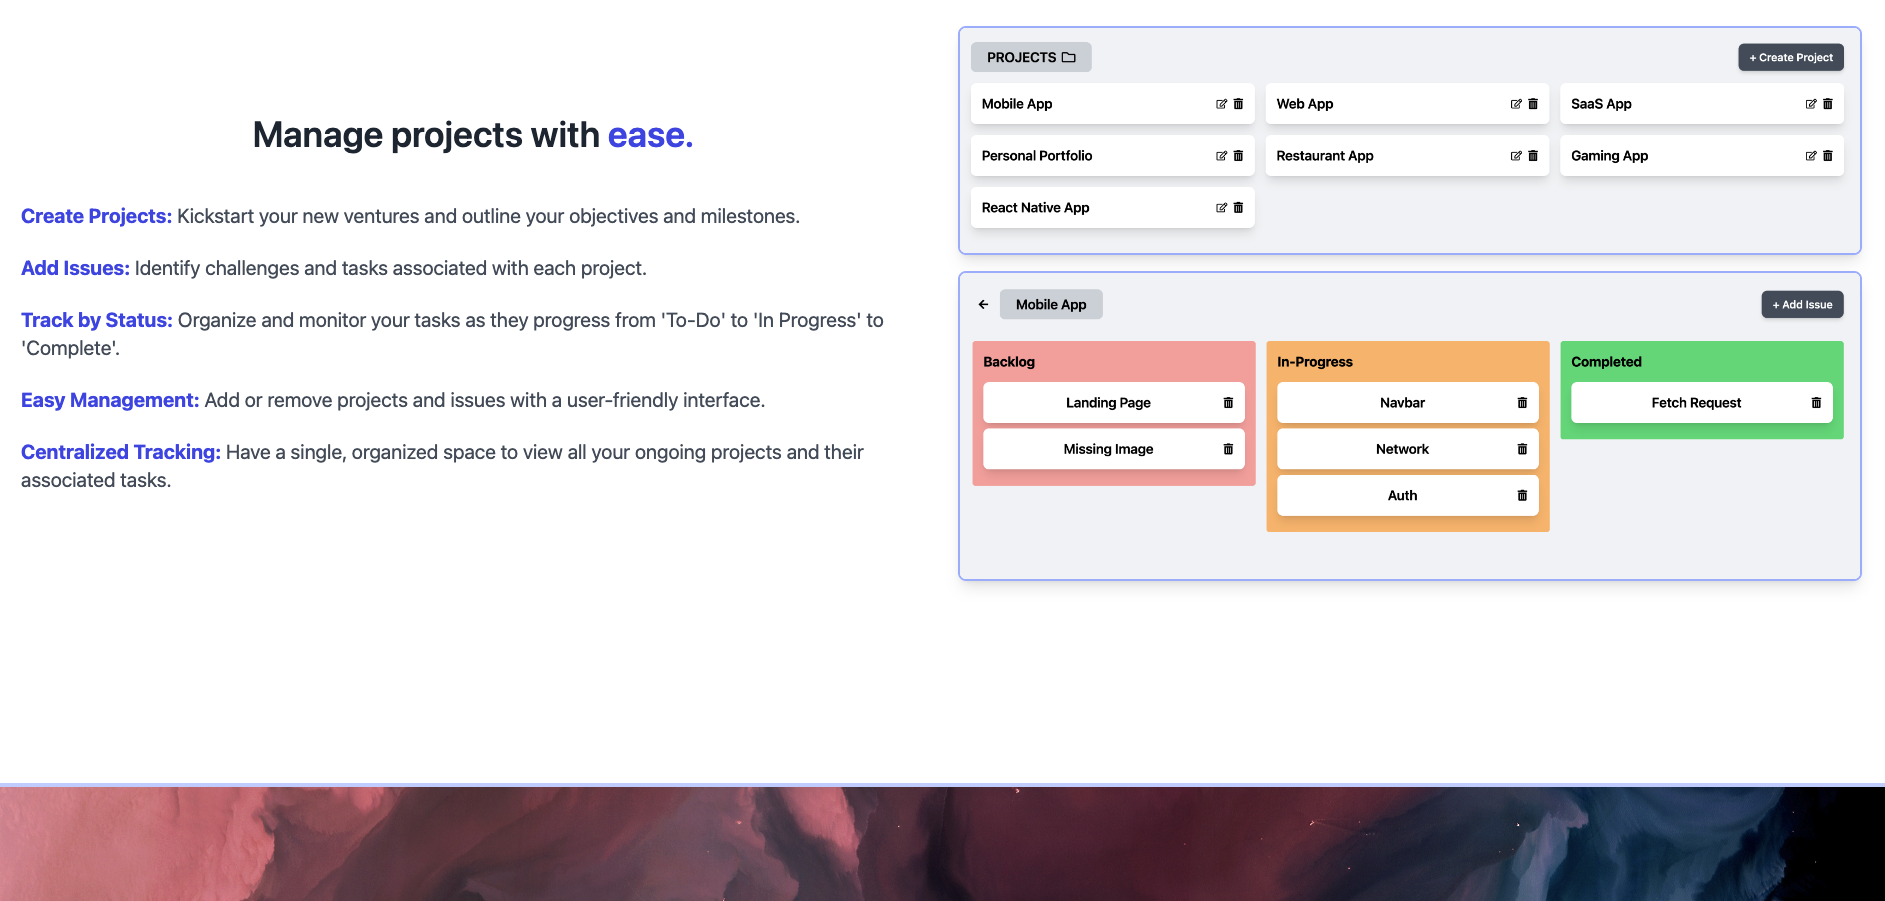This screenshot has height=901, width=1885.
Task: Open the Web App project card
Action: pyautogui.click(x=1380, y=104)
